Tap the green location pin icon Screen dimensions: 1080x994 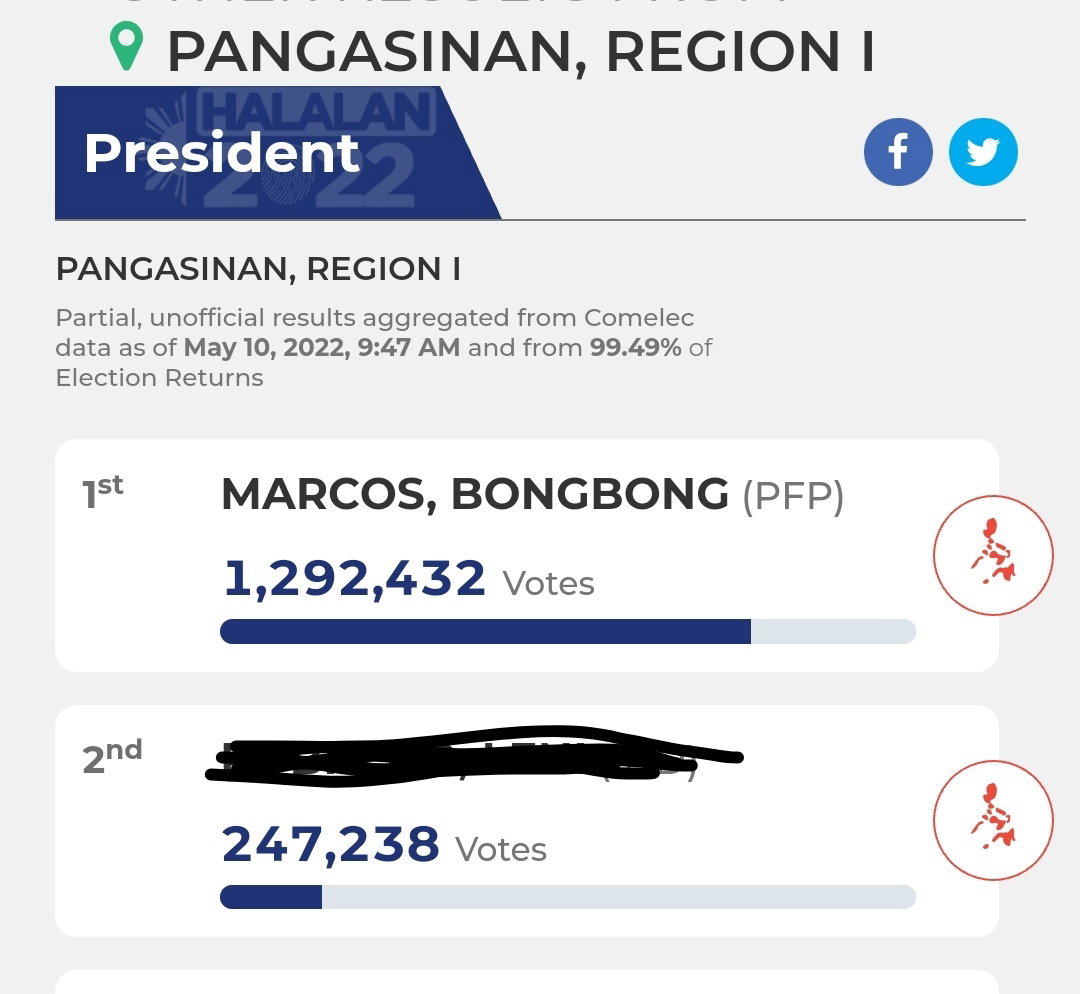point(127,46)
